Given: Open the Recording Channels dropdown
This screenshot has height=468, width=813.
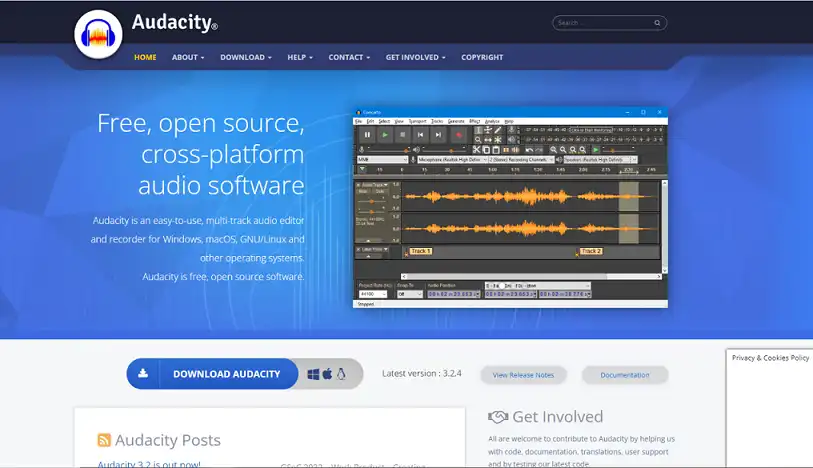Looking at the screenshot, I should pyautogui.click(x=522, y=160).
